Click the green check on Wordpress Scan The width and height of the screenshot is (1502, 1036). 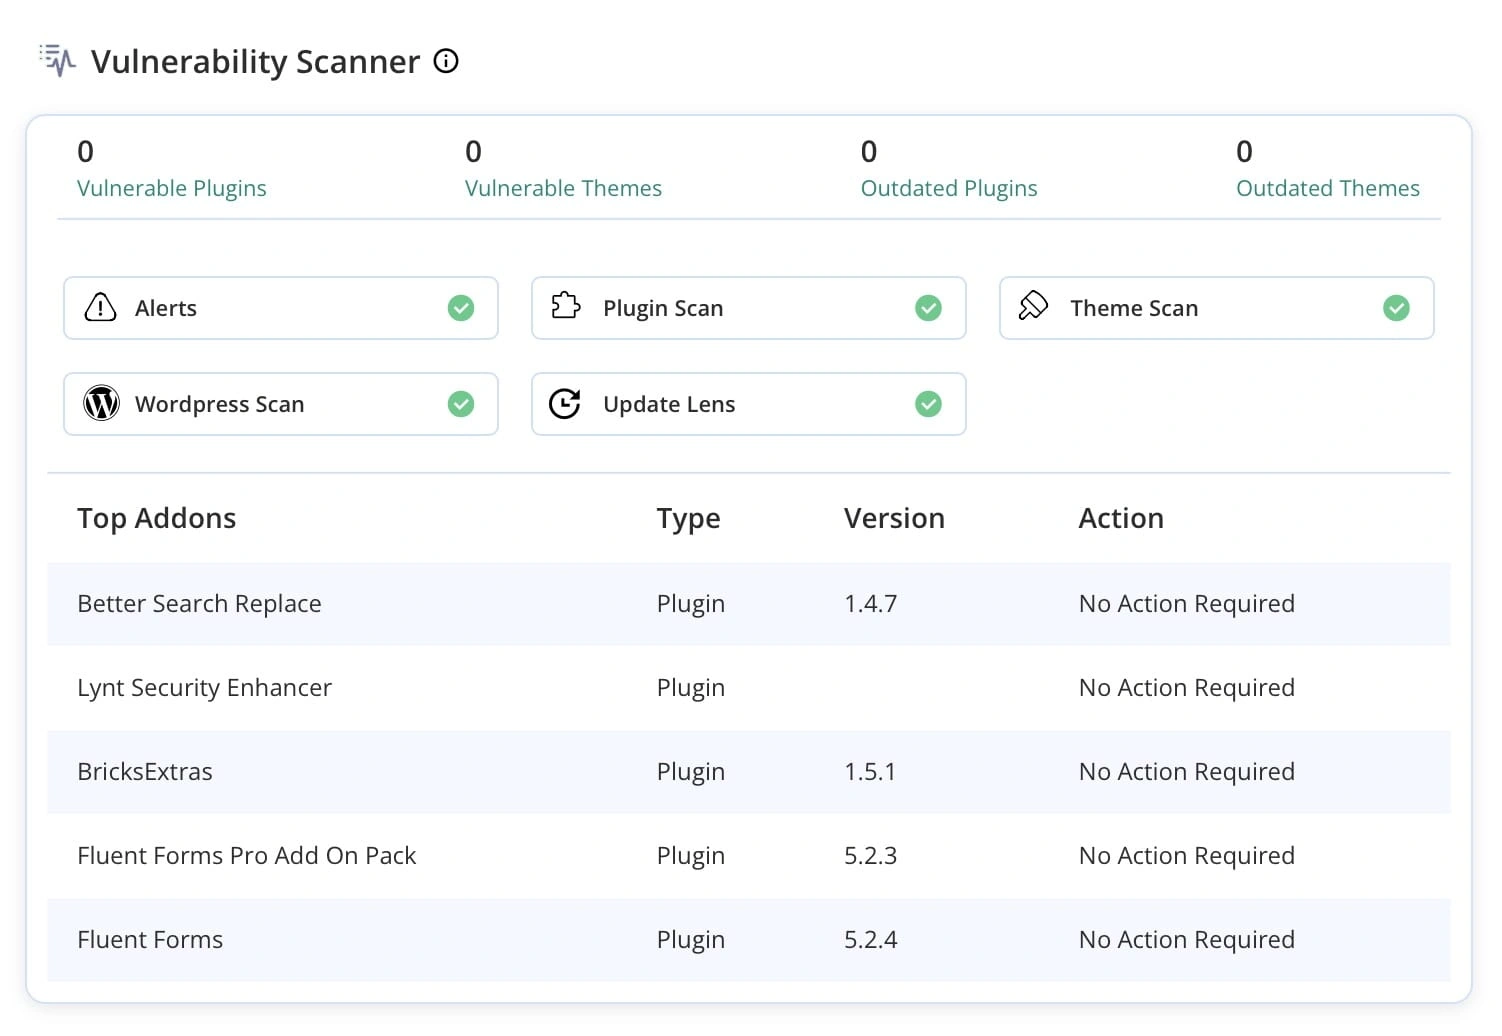coord(461,404)
